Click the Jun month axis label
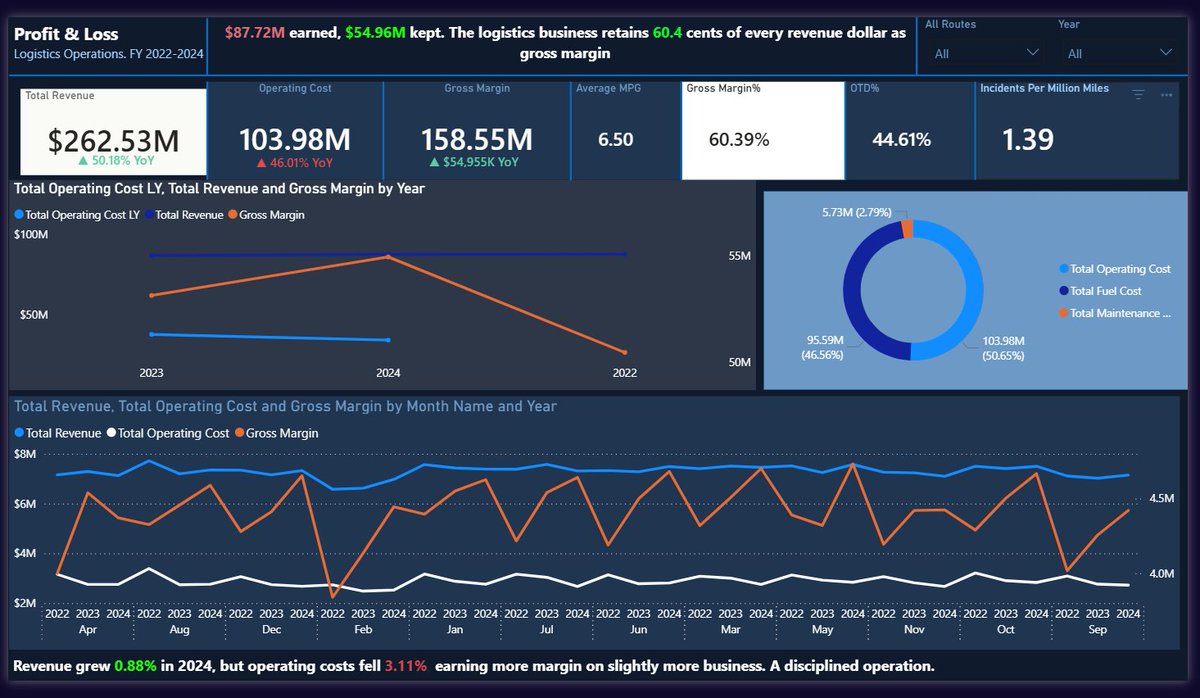This screenshot has width=1200, height=698. click(x=638, y=630)
